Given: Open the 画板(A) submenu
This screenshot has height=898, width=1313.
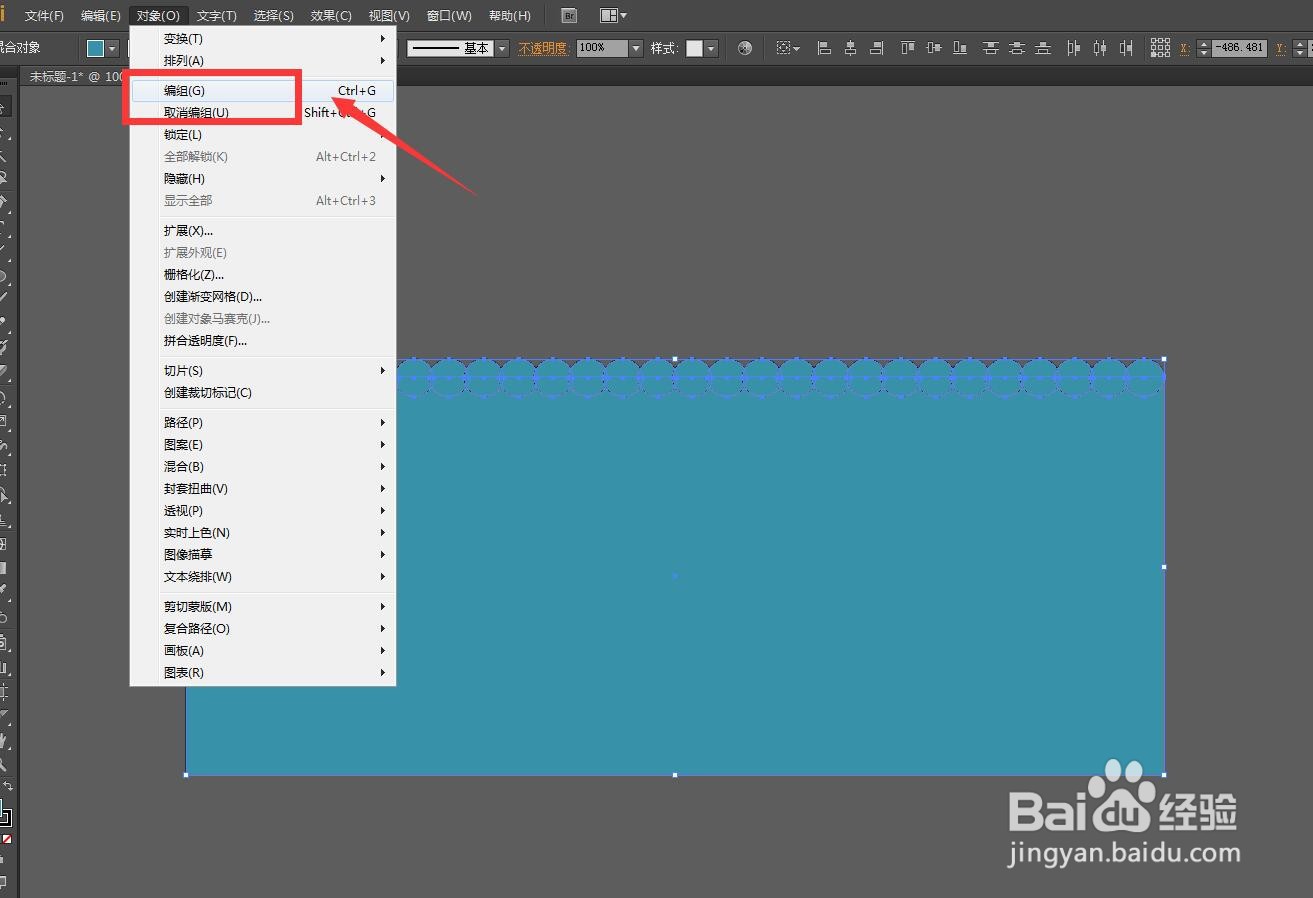Looking at the screenshot, I should pyautogui.click(x=263, y=650).
